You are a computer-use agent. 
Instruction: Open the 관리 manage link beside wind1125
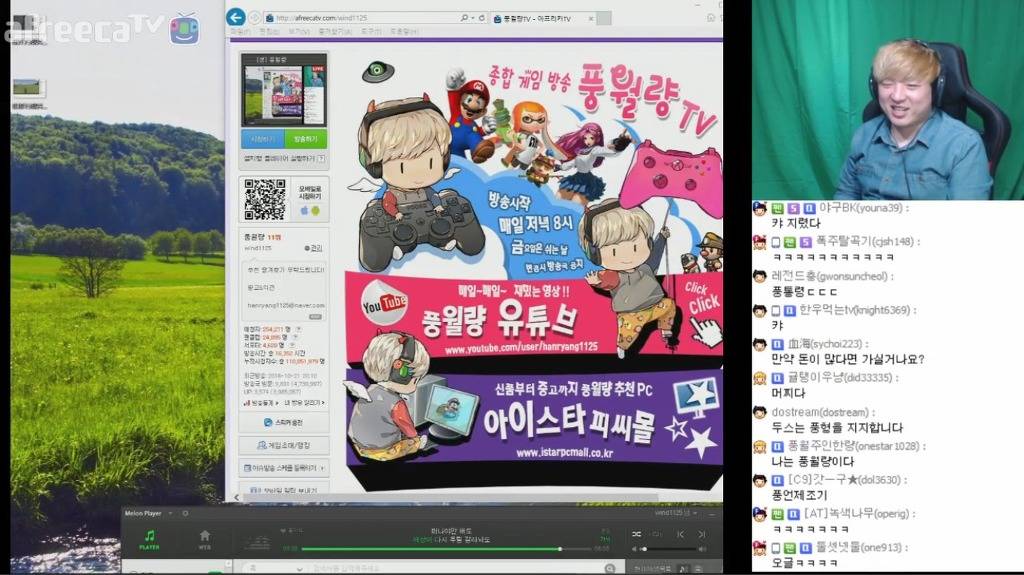coord(314,248)
